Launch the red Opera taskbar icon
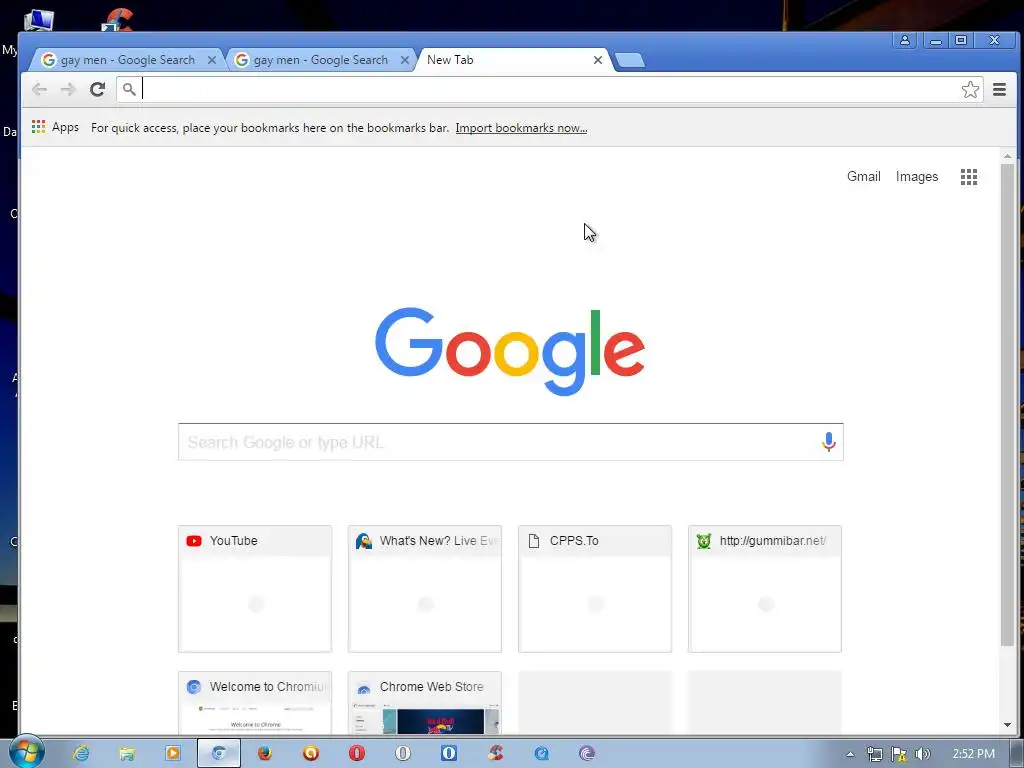Screen dimensions: 1024x768 pyautogui.click(x=357, y=754)
